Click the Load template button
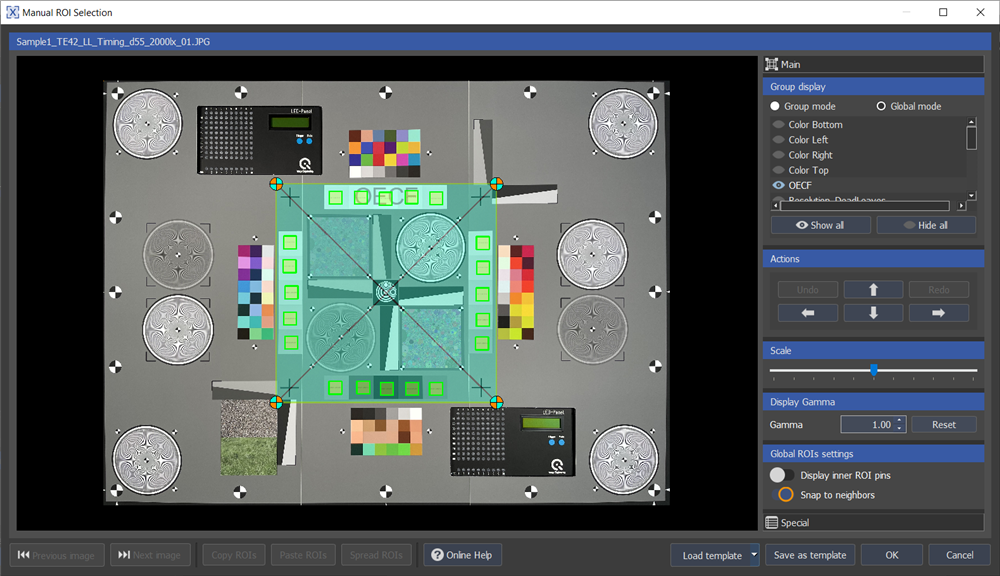 point(712,555)
